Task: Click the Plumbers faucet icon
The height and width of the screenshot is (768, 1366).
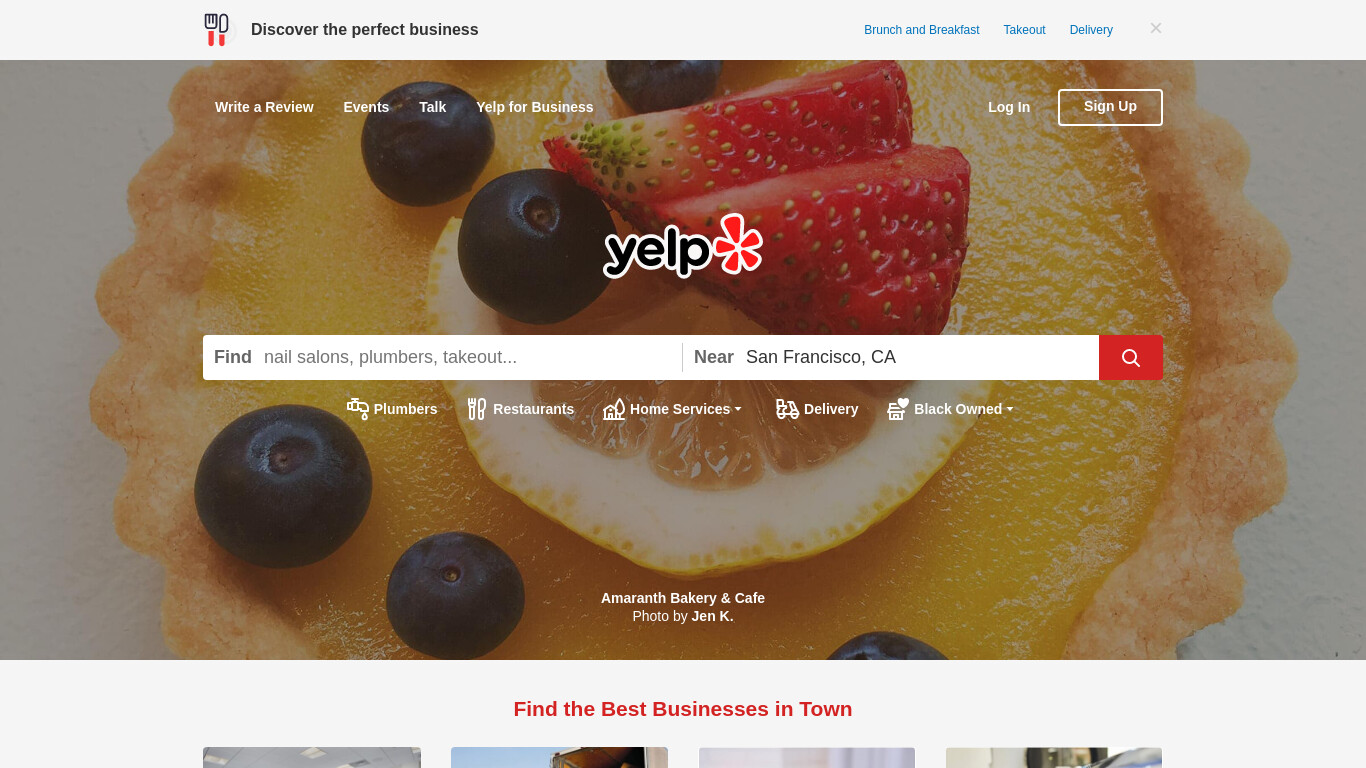Action: click(x=357, y=409)
